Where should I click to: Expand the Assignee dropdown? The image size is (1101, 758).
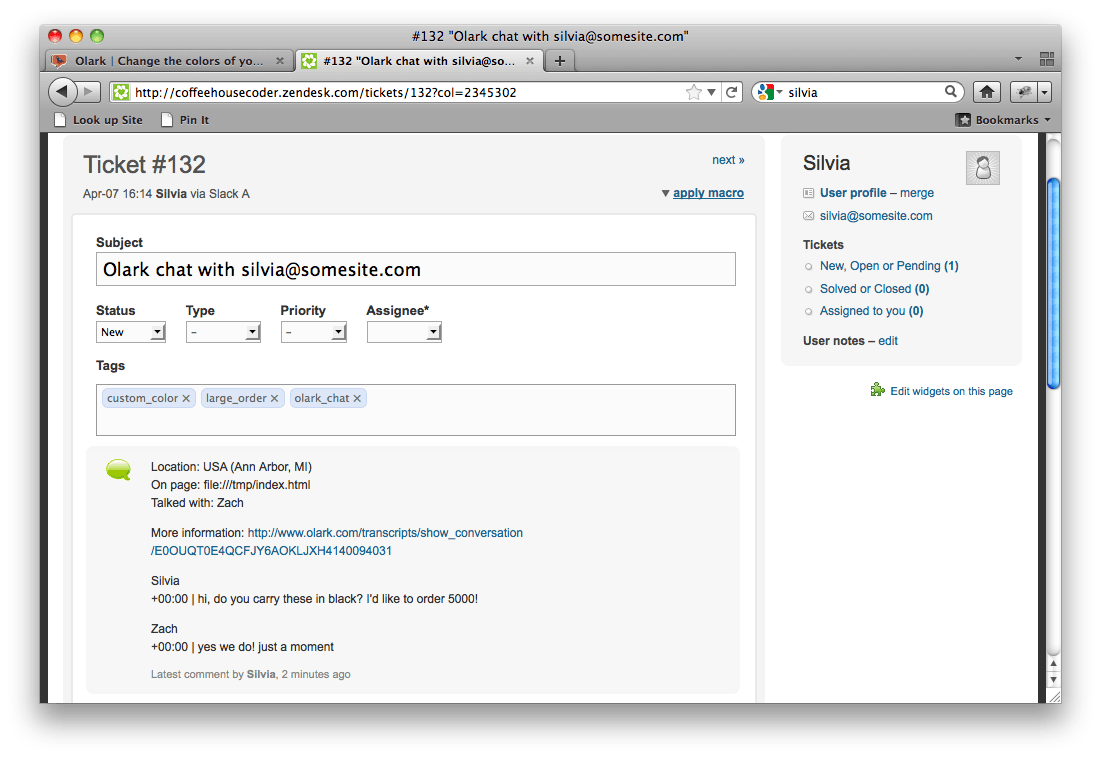(x=404, y=332)
